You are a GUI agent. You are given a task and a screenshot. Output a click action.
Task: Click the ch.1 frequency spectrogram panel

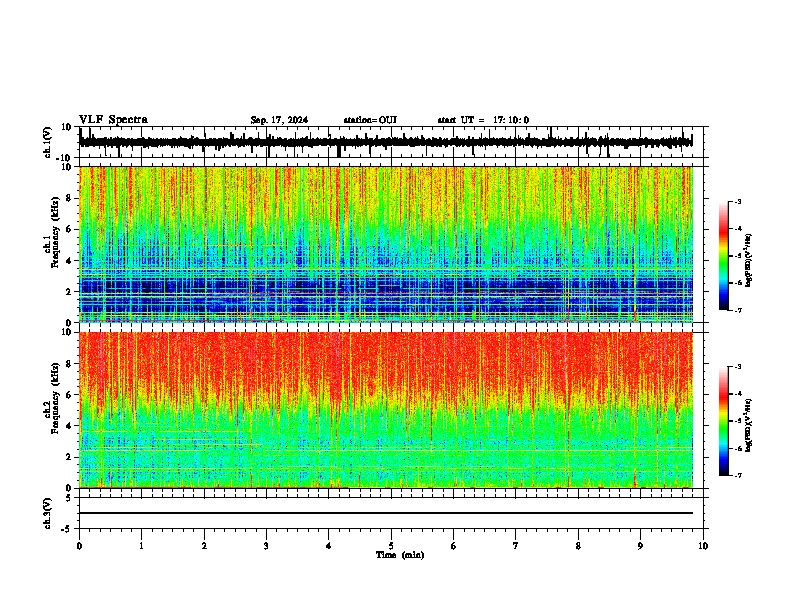386,244
